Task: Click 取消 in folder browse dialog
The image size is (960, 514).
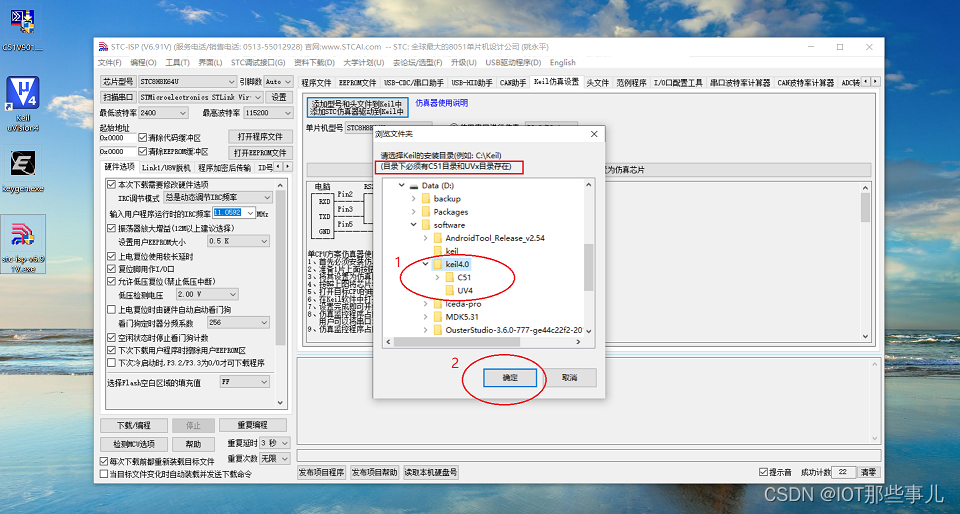Action: point(569,378)
